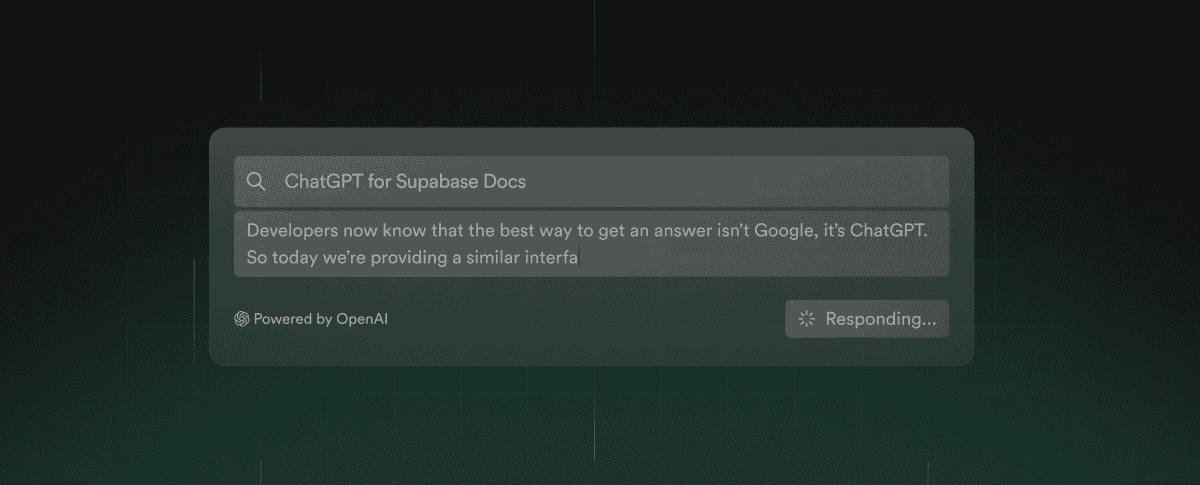Click the blank modal area between the footer items
1200x485 pixels.
pos(586,319)
